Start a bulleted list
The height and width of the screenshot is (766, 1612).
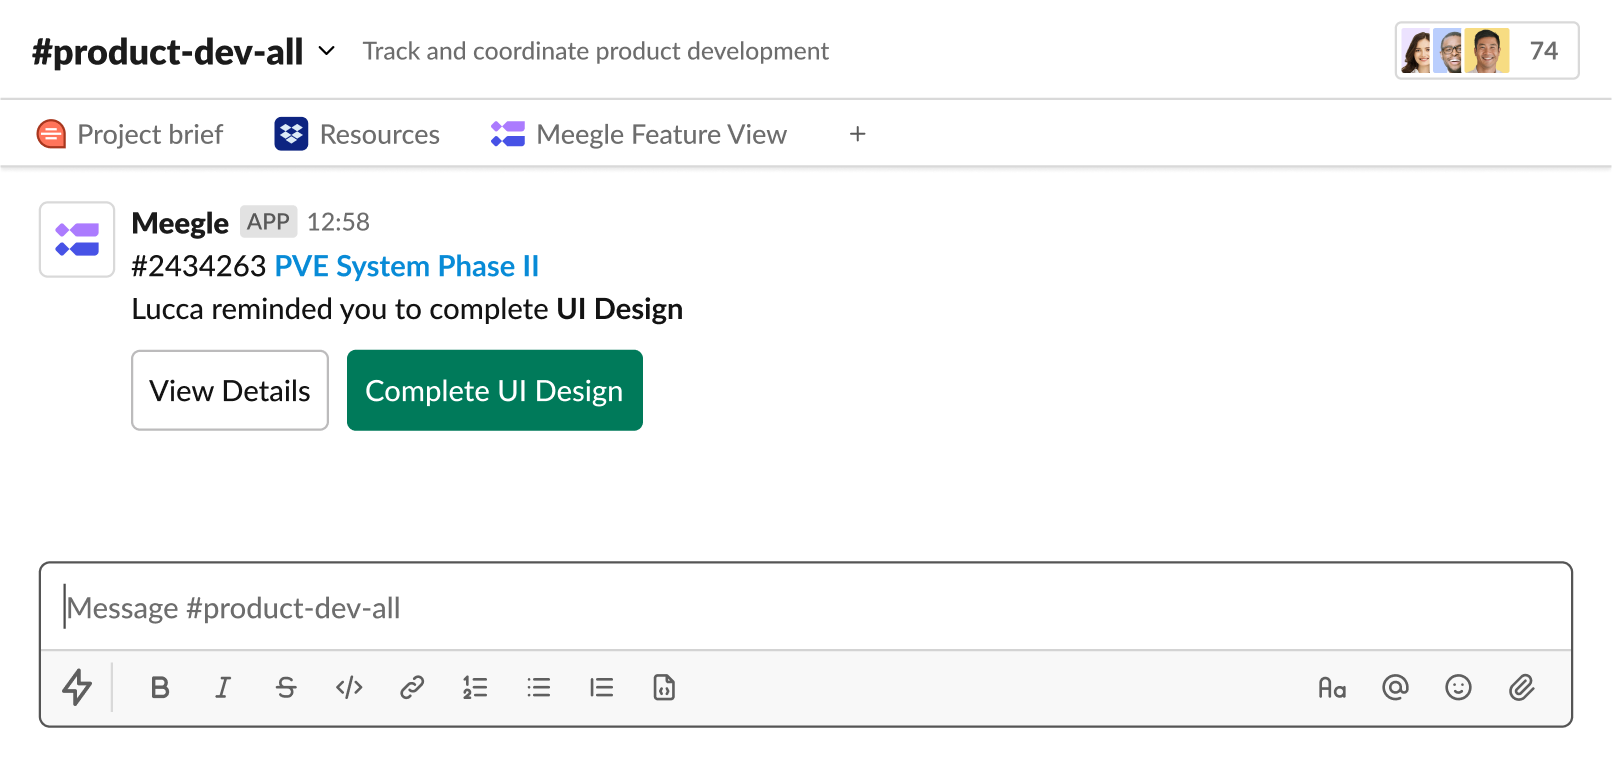(539, 688)
